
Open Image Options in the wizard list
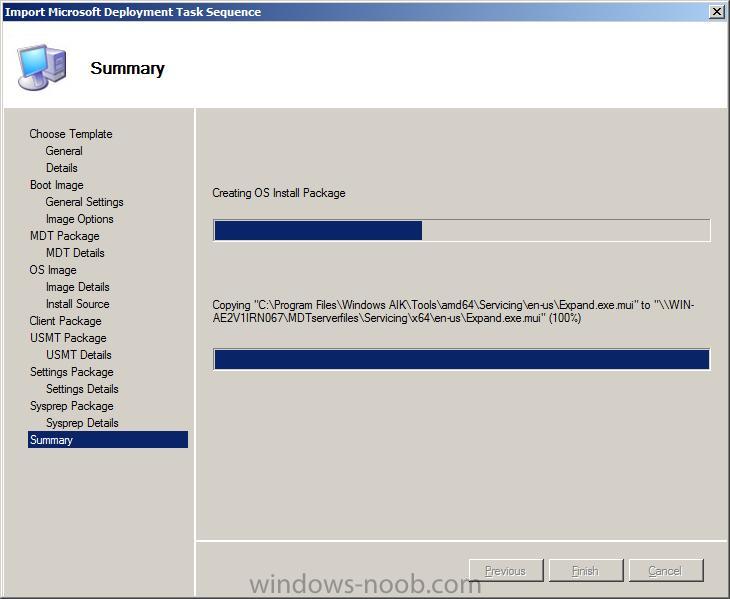[x=80, y=219]
